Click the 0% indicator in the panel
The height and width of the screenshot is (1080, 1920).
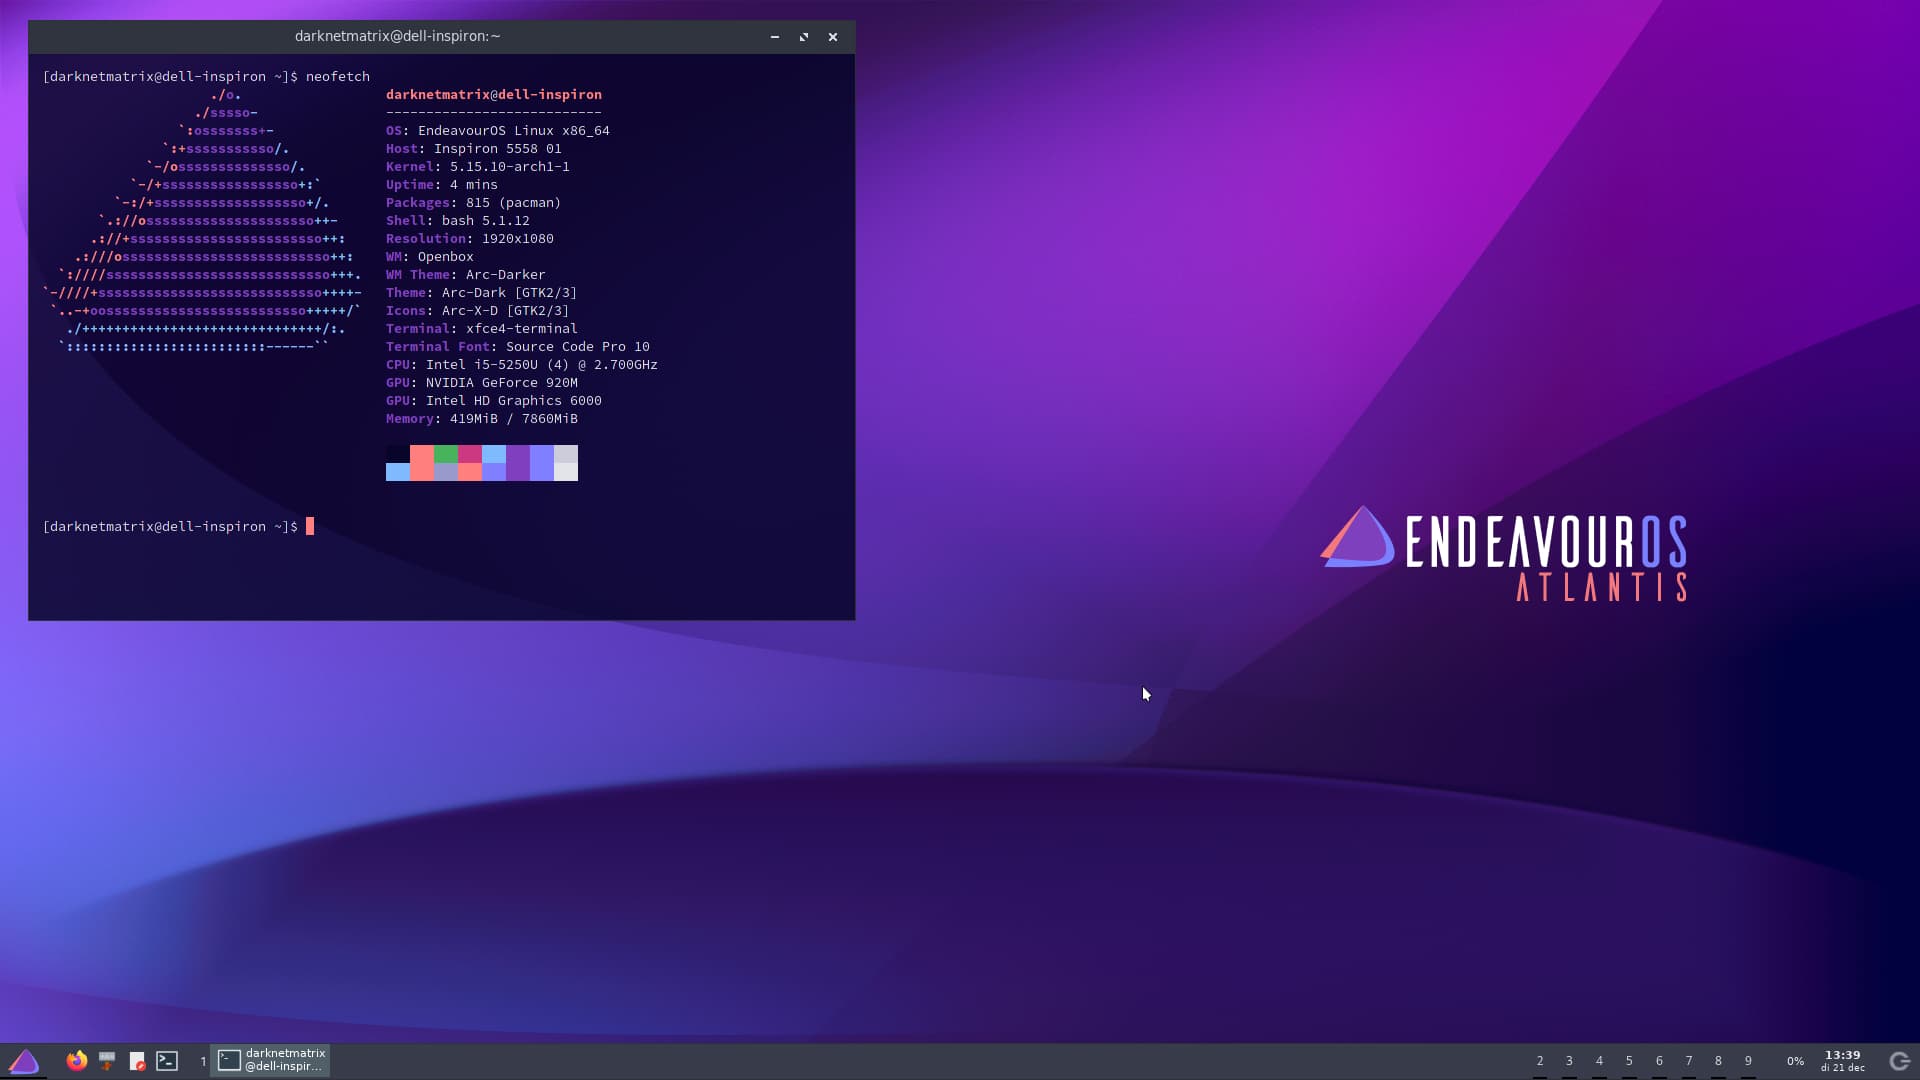click(x=1795, y=1061)
